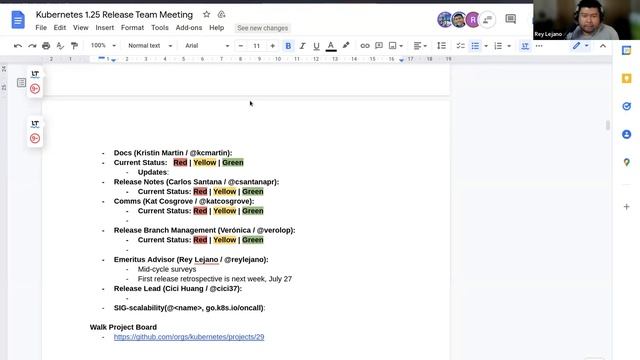Click the Title document name field

pyautogui.click(x=114, y=15)
